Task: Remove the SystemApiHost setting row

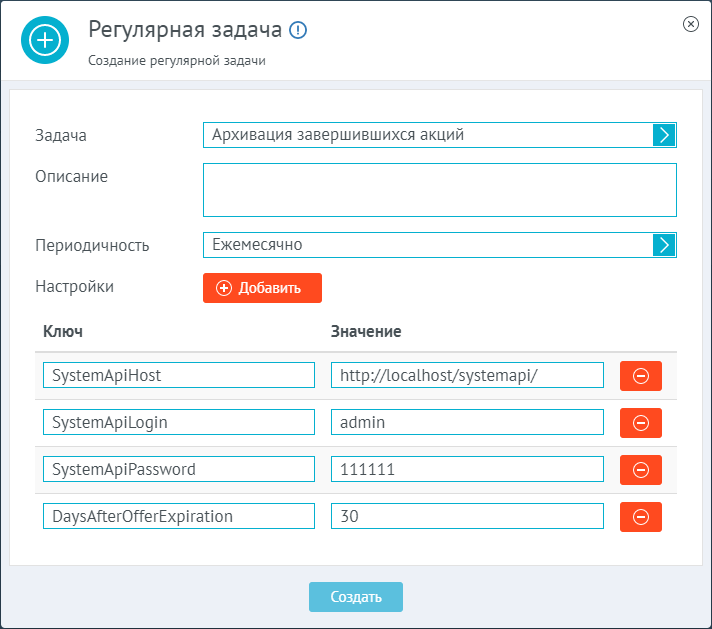Action: (x=641, y=376)
